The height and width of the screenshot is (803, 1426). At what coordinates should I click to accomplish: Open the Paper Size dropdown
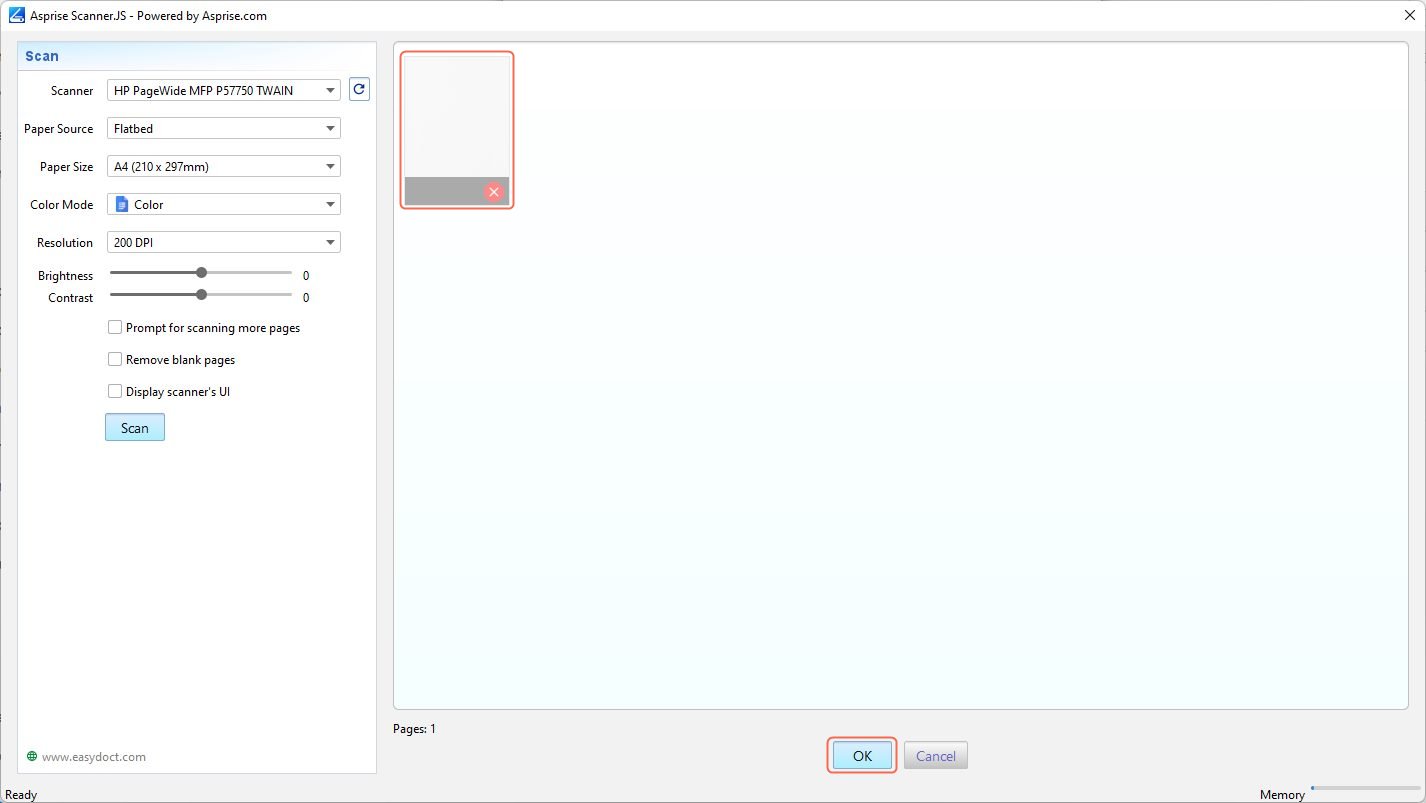(x=223, y=167)
